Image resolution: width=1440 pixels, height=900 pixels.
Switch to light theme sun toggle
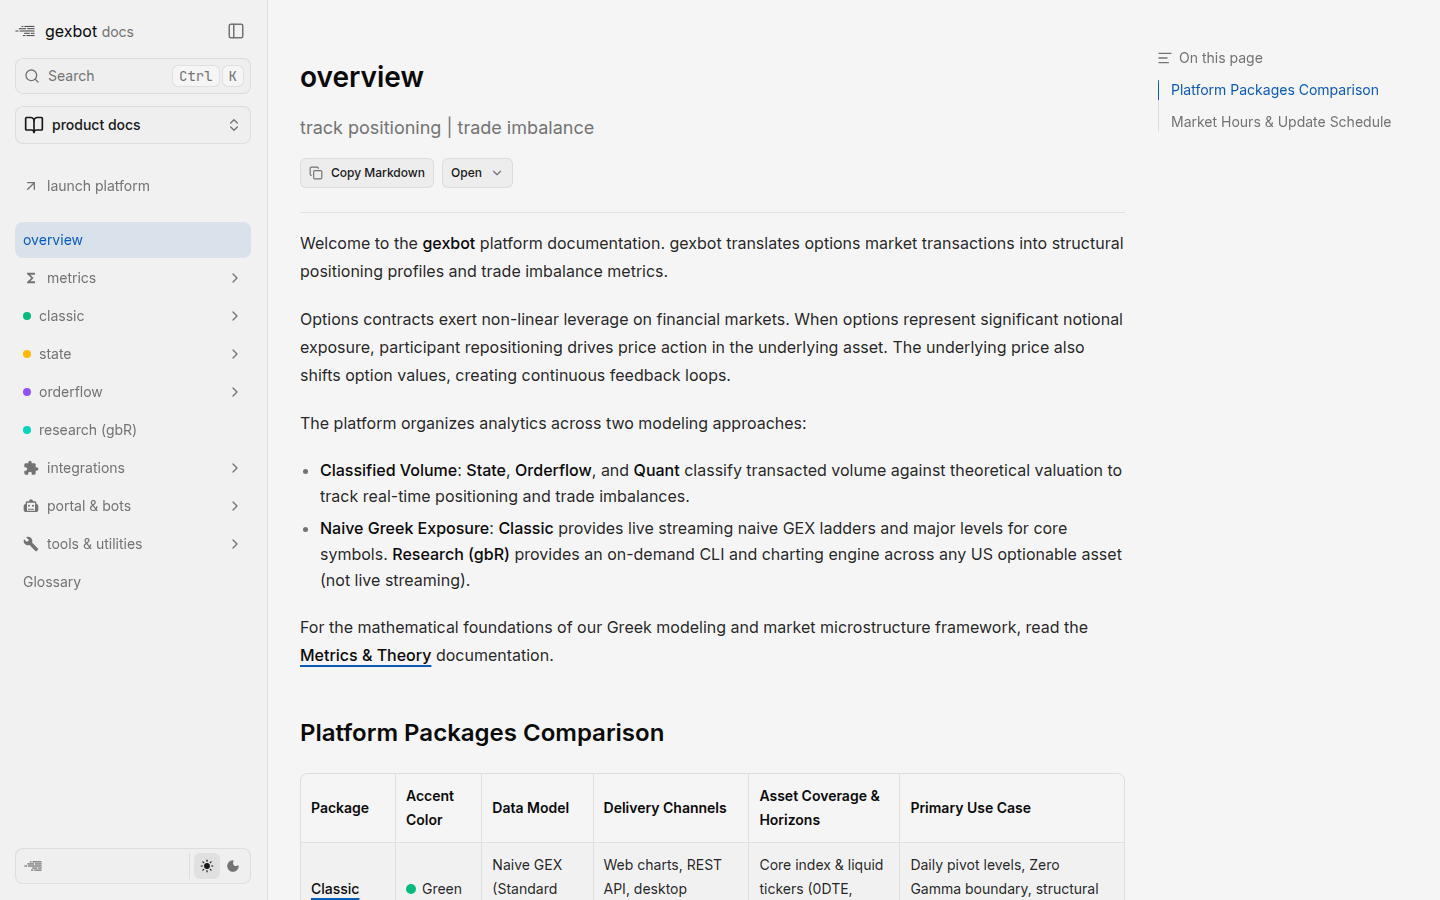pyautogui.click(x=207, y=866)
